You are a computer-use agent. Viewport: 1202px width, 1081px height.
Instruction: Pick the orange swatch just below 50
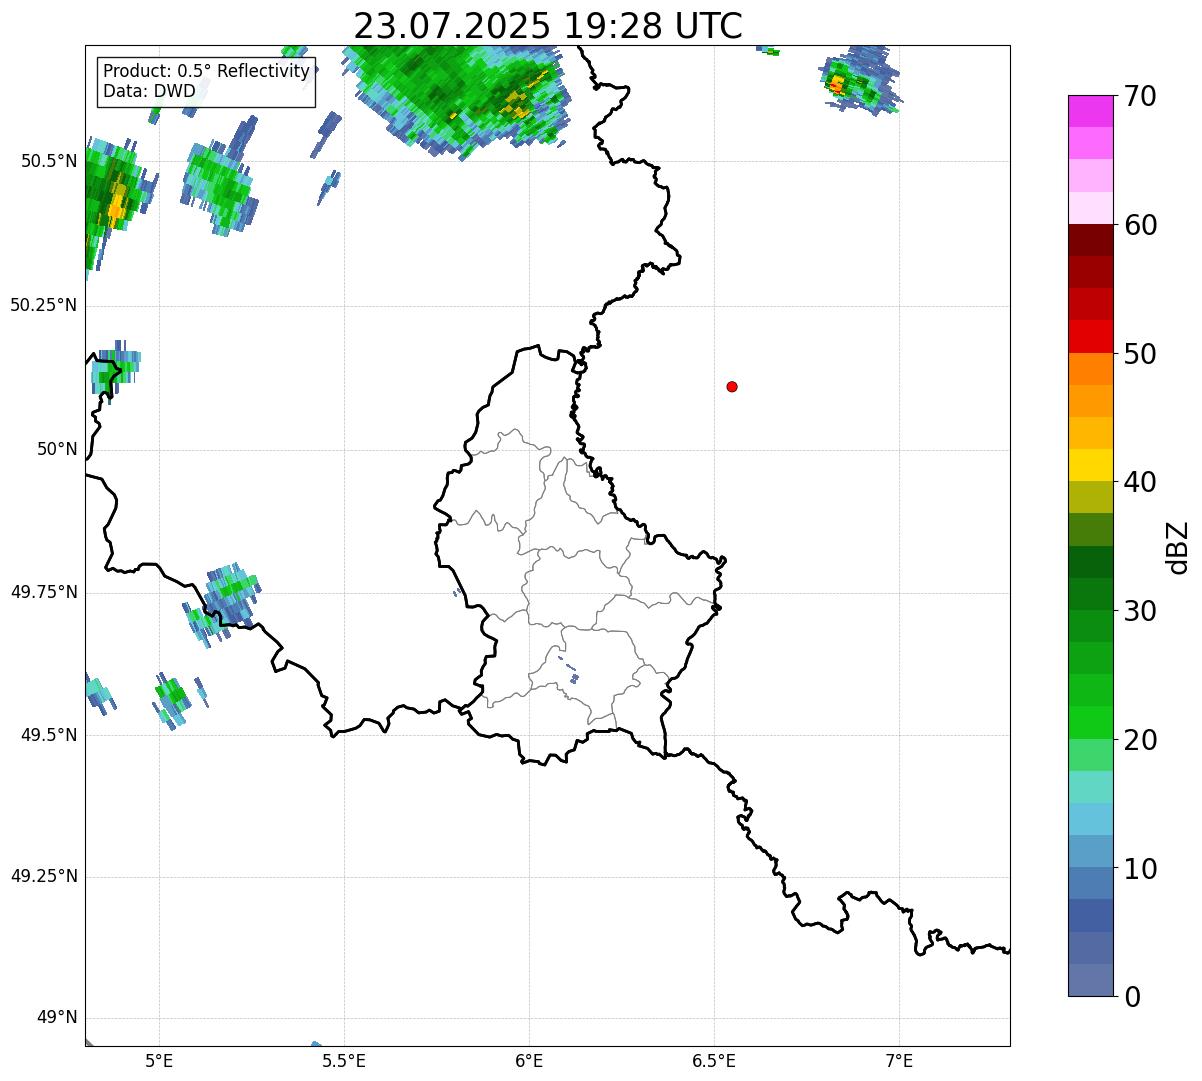[x=1091, y=369]
